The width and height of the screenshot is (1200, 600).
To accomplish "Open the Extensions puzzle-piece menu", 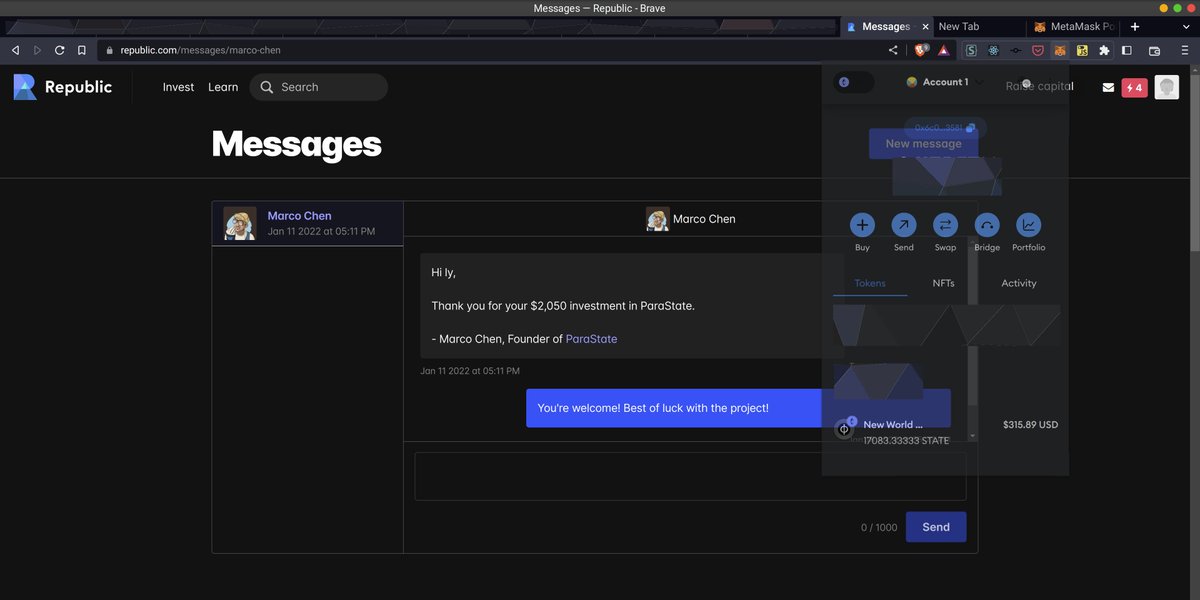I will [1104, 50].
